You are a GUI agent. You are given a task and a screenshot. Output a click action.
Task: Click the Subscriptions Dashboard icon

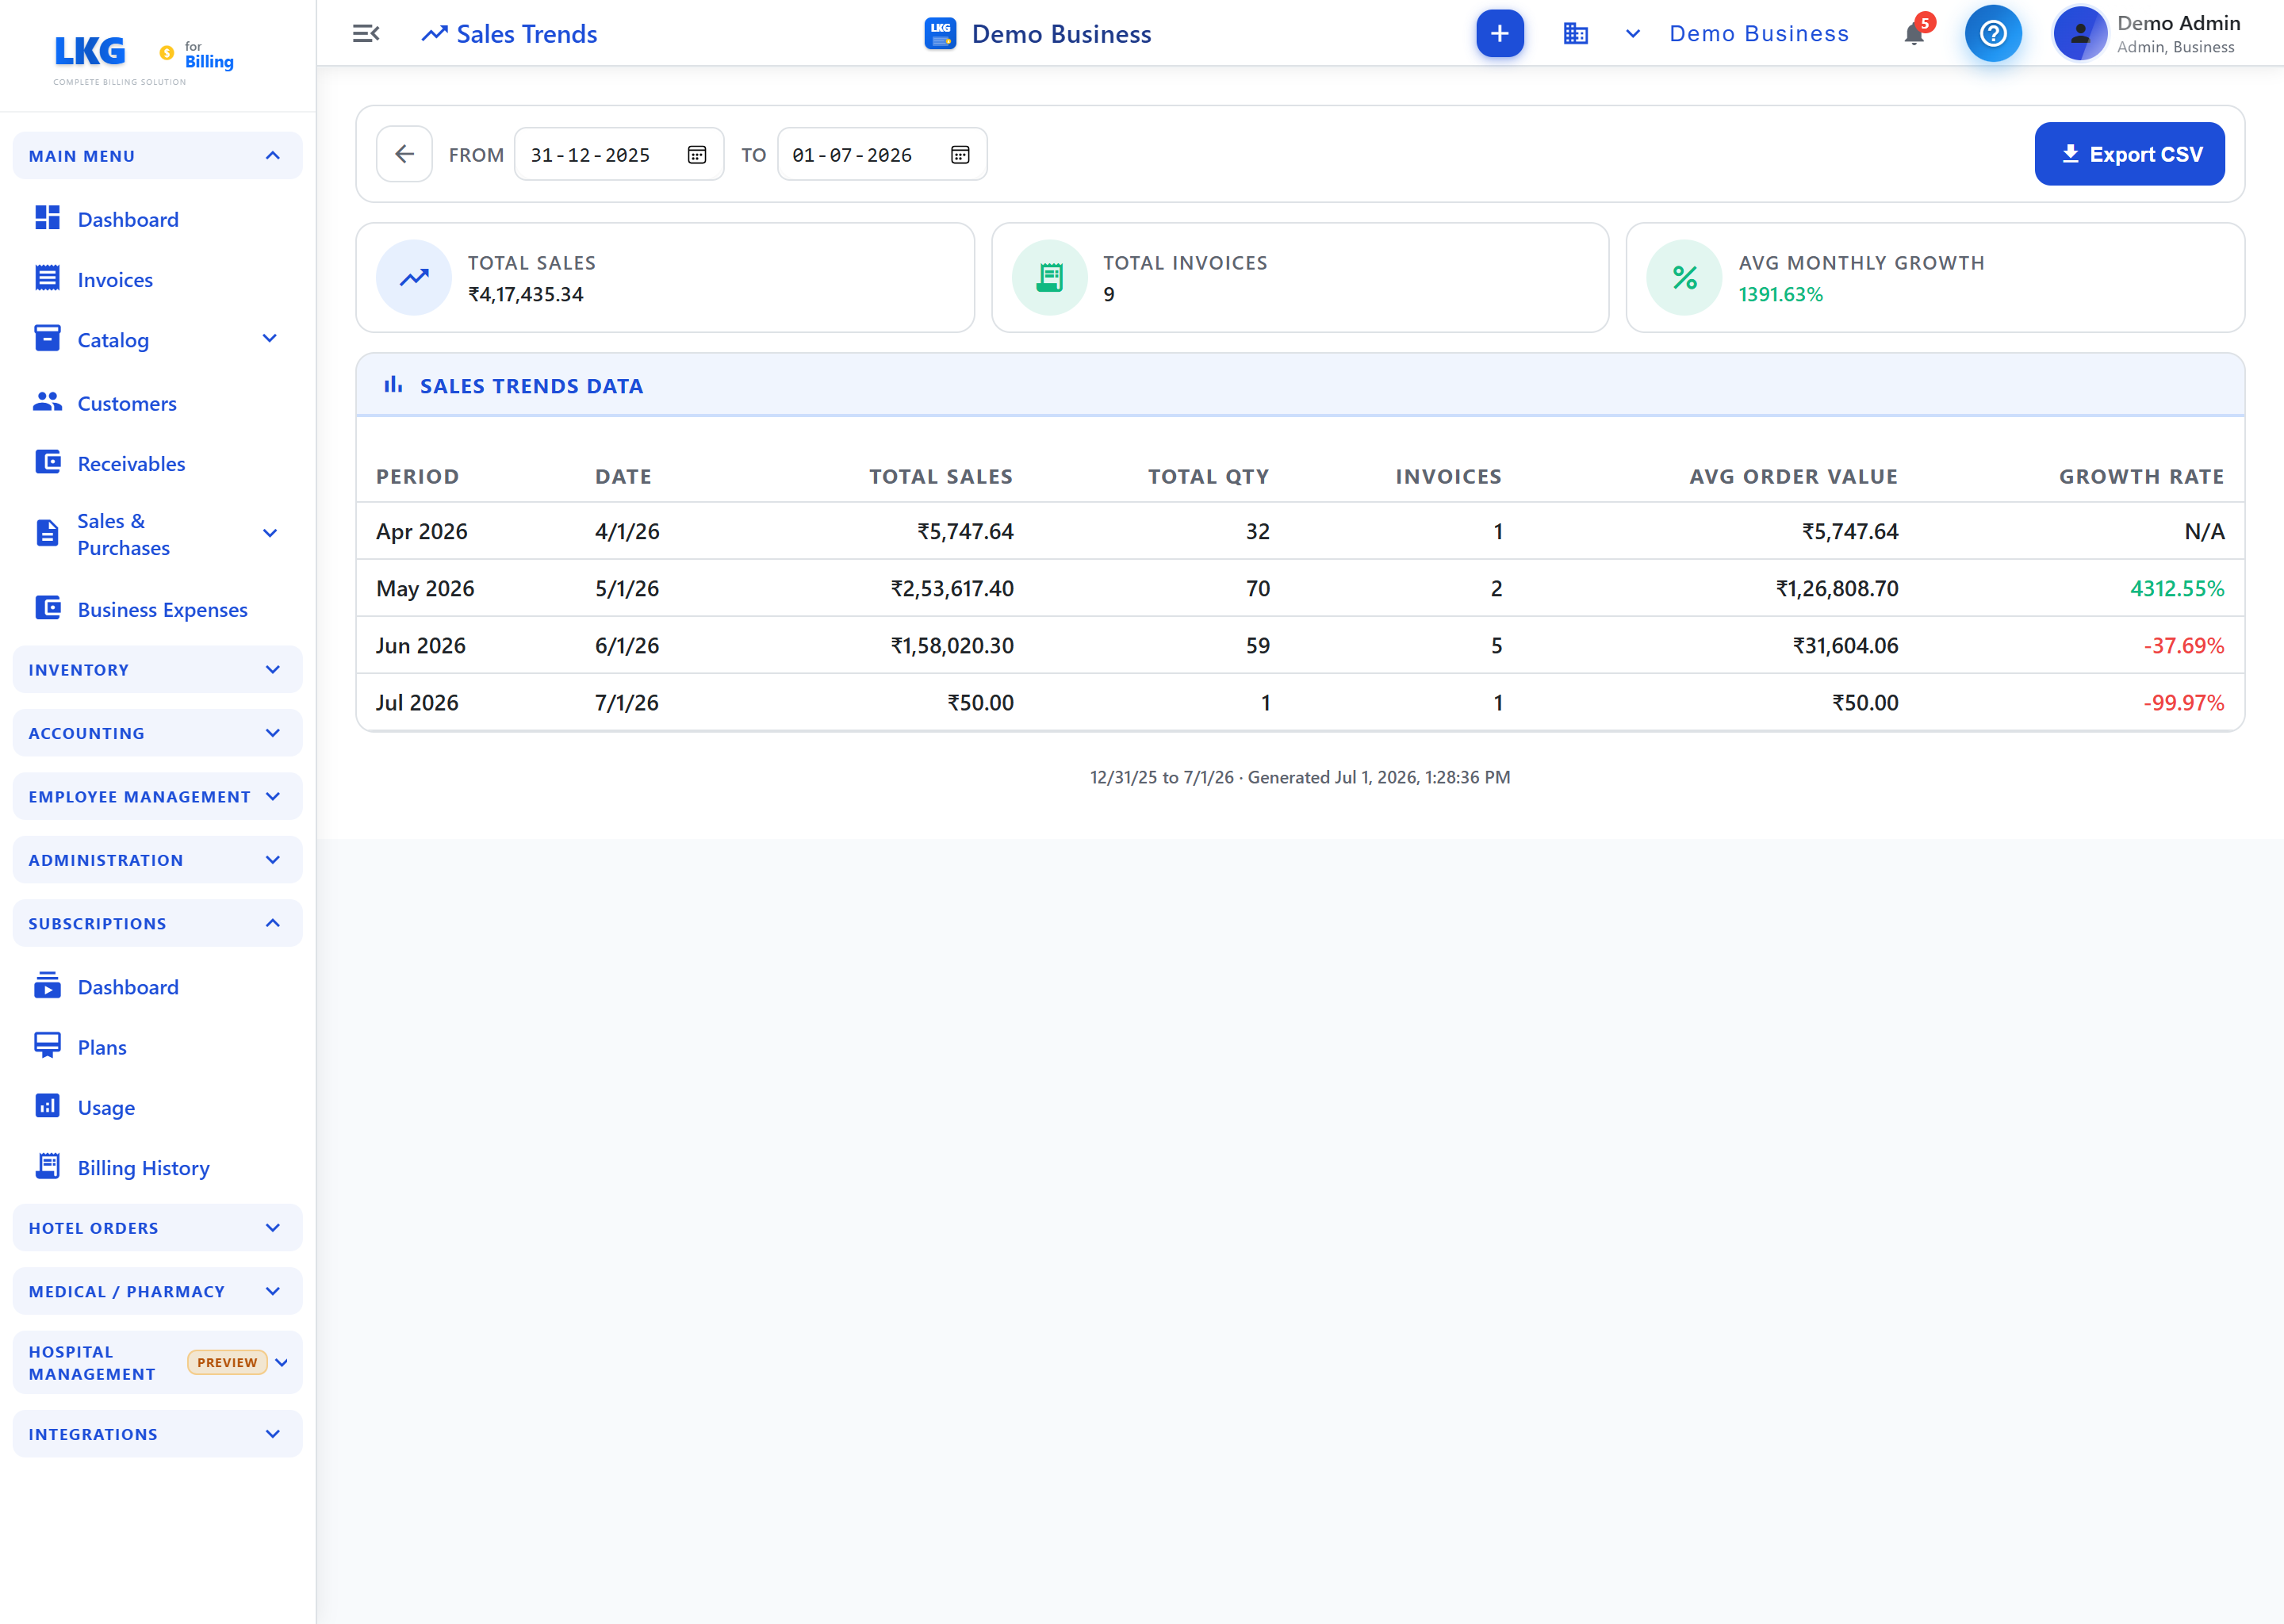pos(47,986)
